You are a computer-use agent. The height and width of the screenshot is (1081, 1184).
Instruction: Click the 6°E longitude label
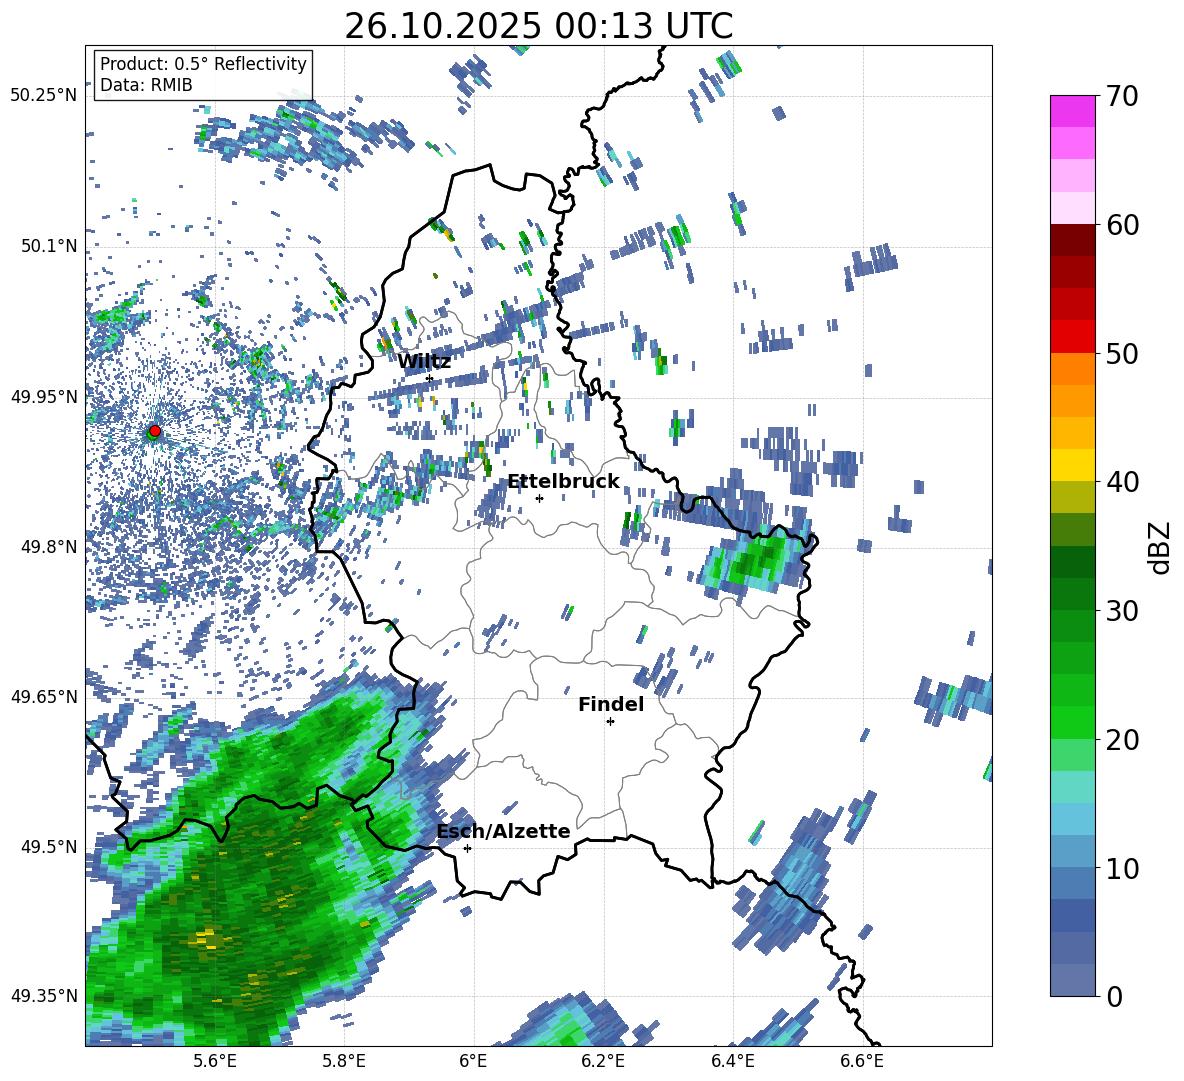click(473, 1061)
